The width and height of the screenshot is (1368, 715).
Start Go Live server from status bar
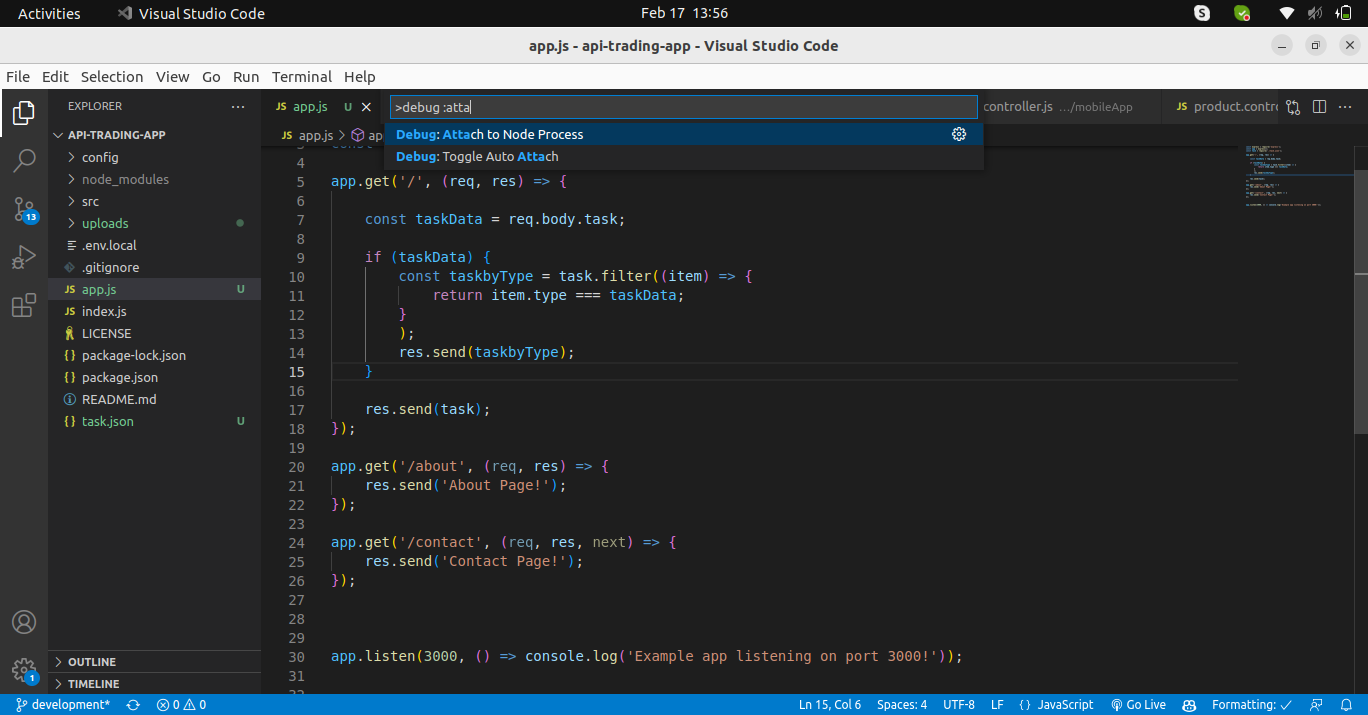click(x=1138, y=705)
